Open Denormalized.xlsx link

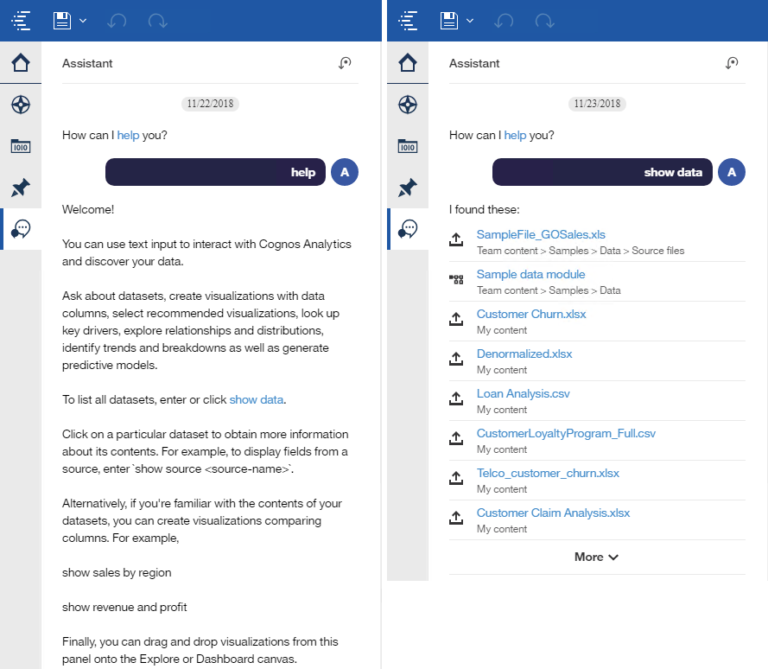(x=524, y=354)
